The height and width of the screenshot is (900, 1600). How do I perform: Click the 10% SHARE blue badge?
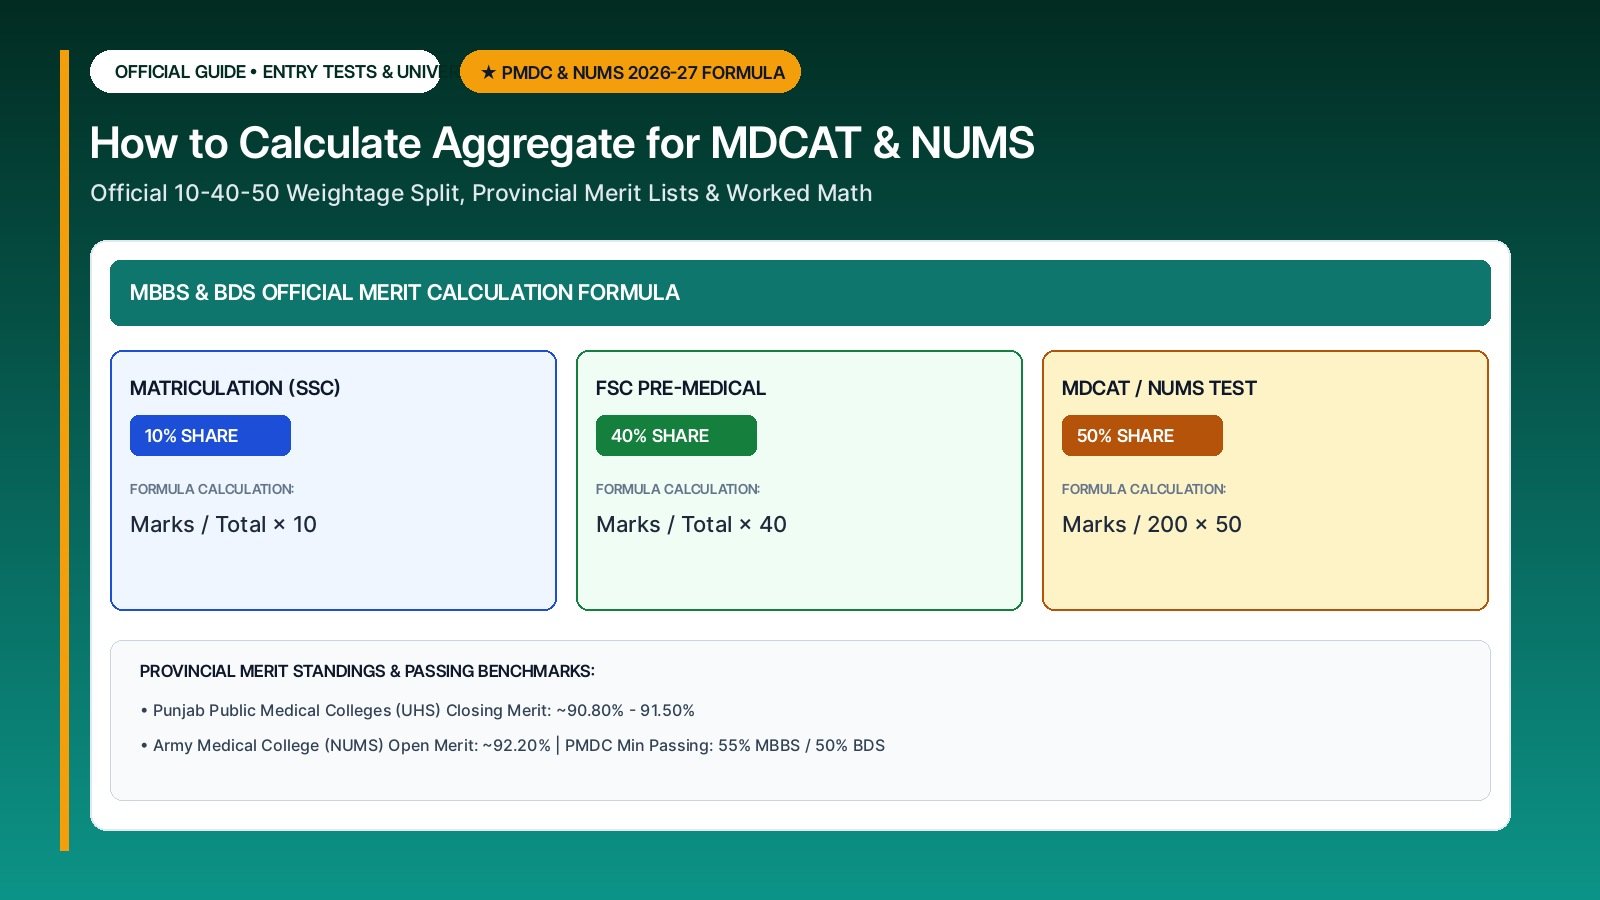pyautogui.click(x=210, y=436)
